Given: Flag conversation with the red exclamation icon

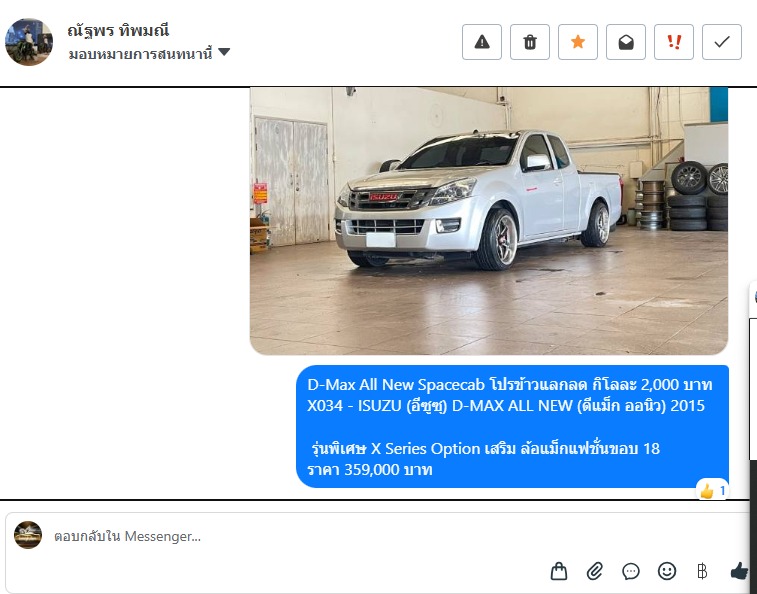Looking at the screenshot, I should point(673,42).
